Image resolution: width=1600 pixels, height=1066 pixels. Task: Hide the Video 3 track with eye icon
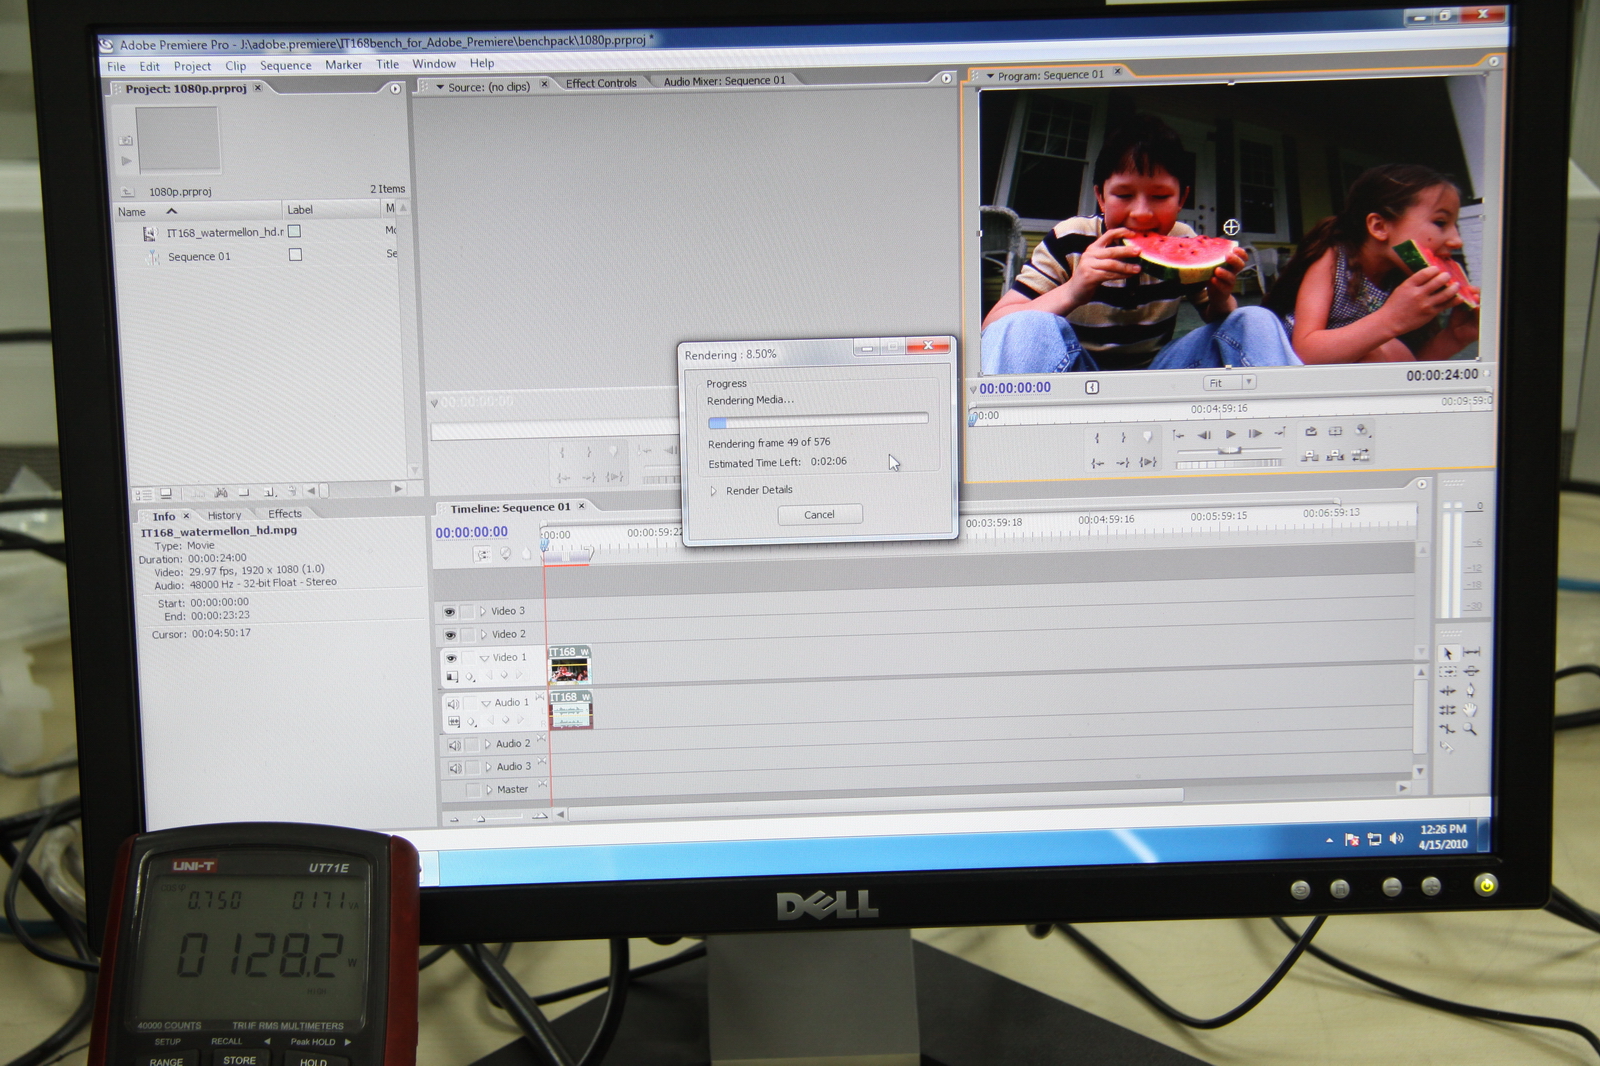pos(449,612)
